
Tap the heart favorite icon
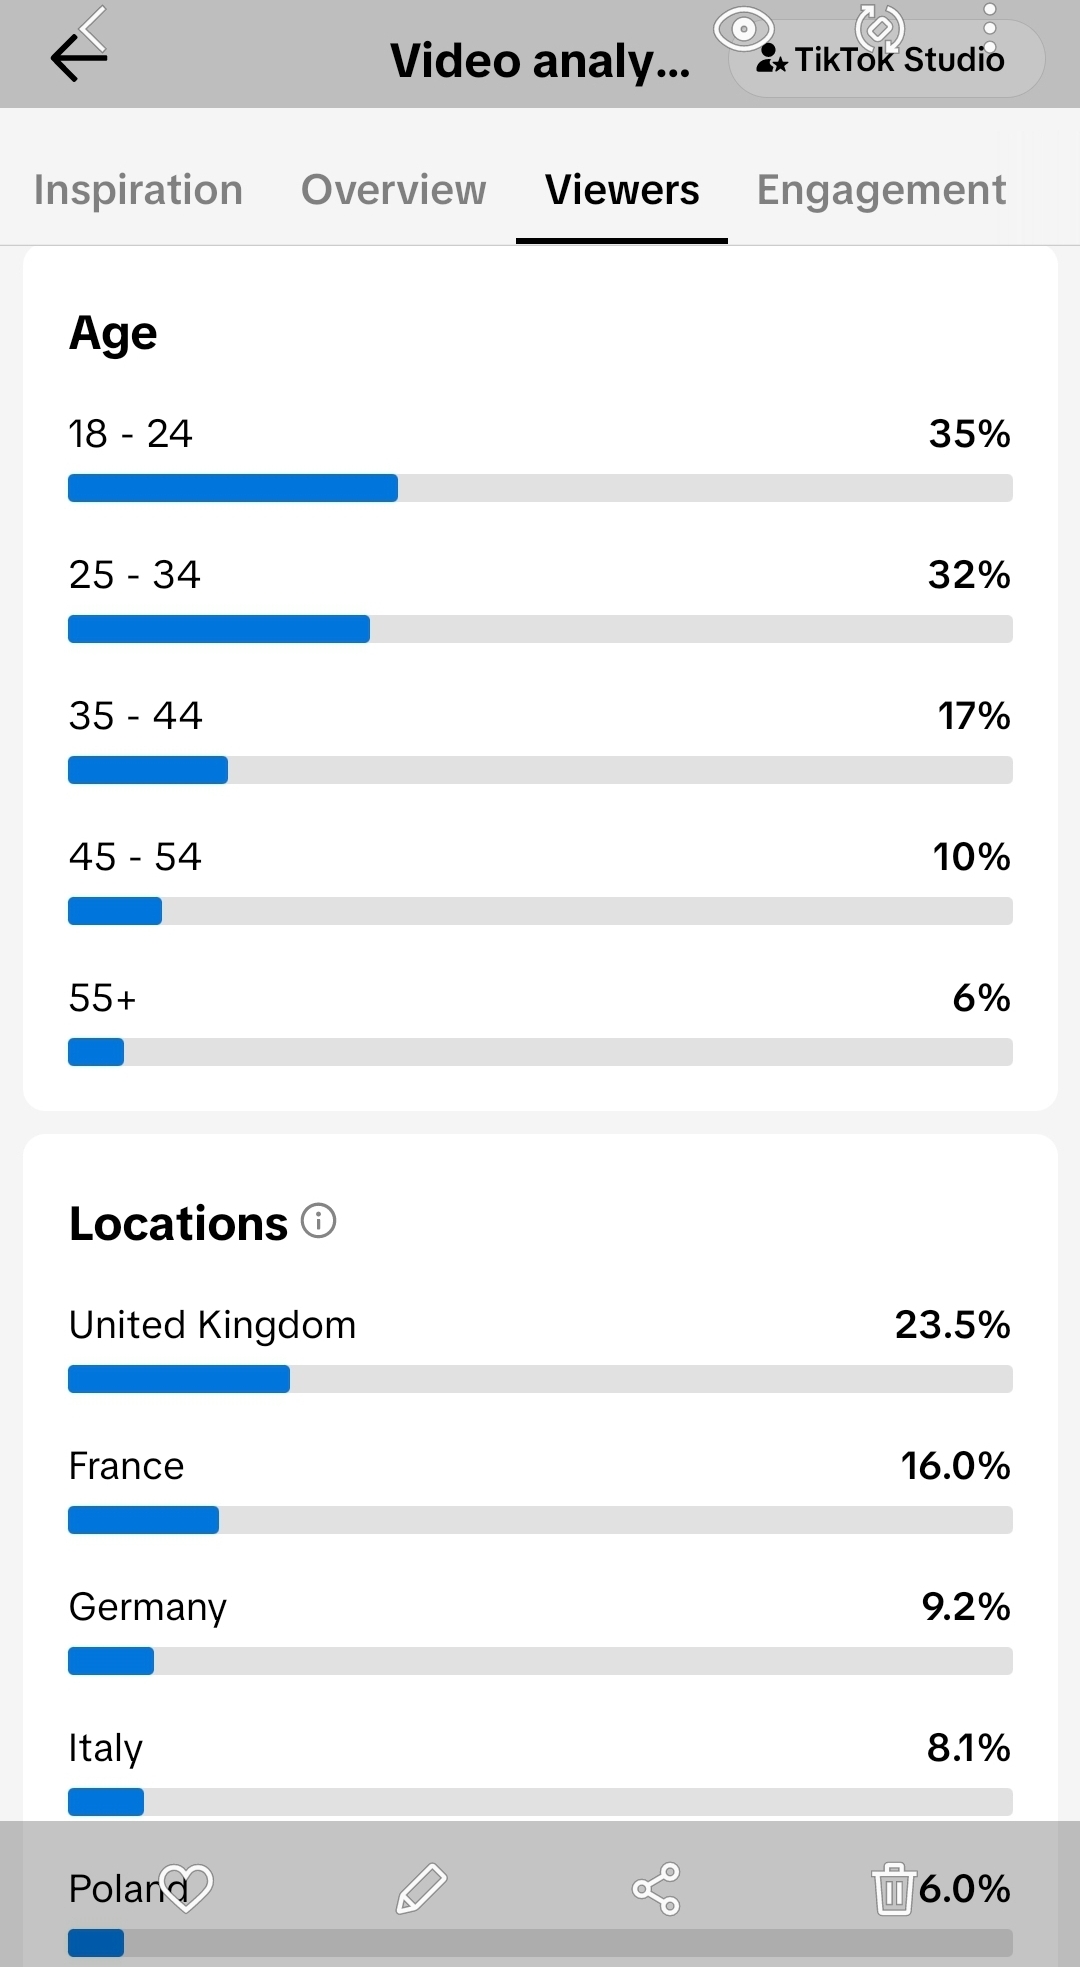186,1888
